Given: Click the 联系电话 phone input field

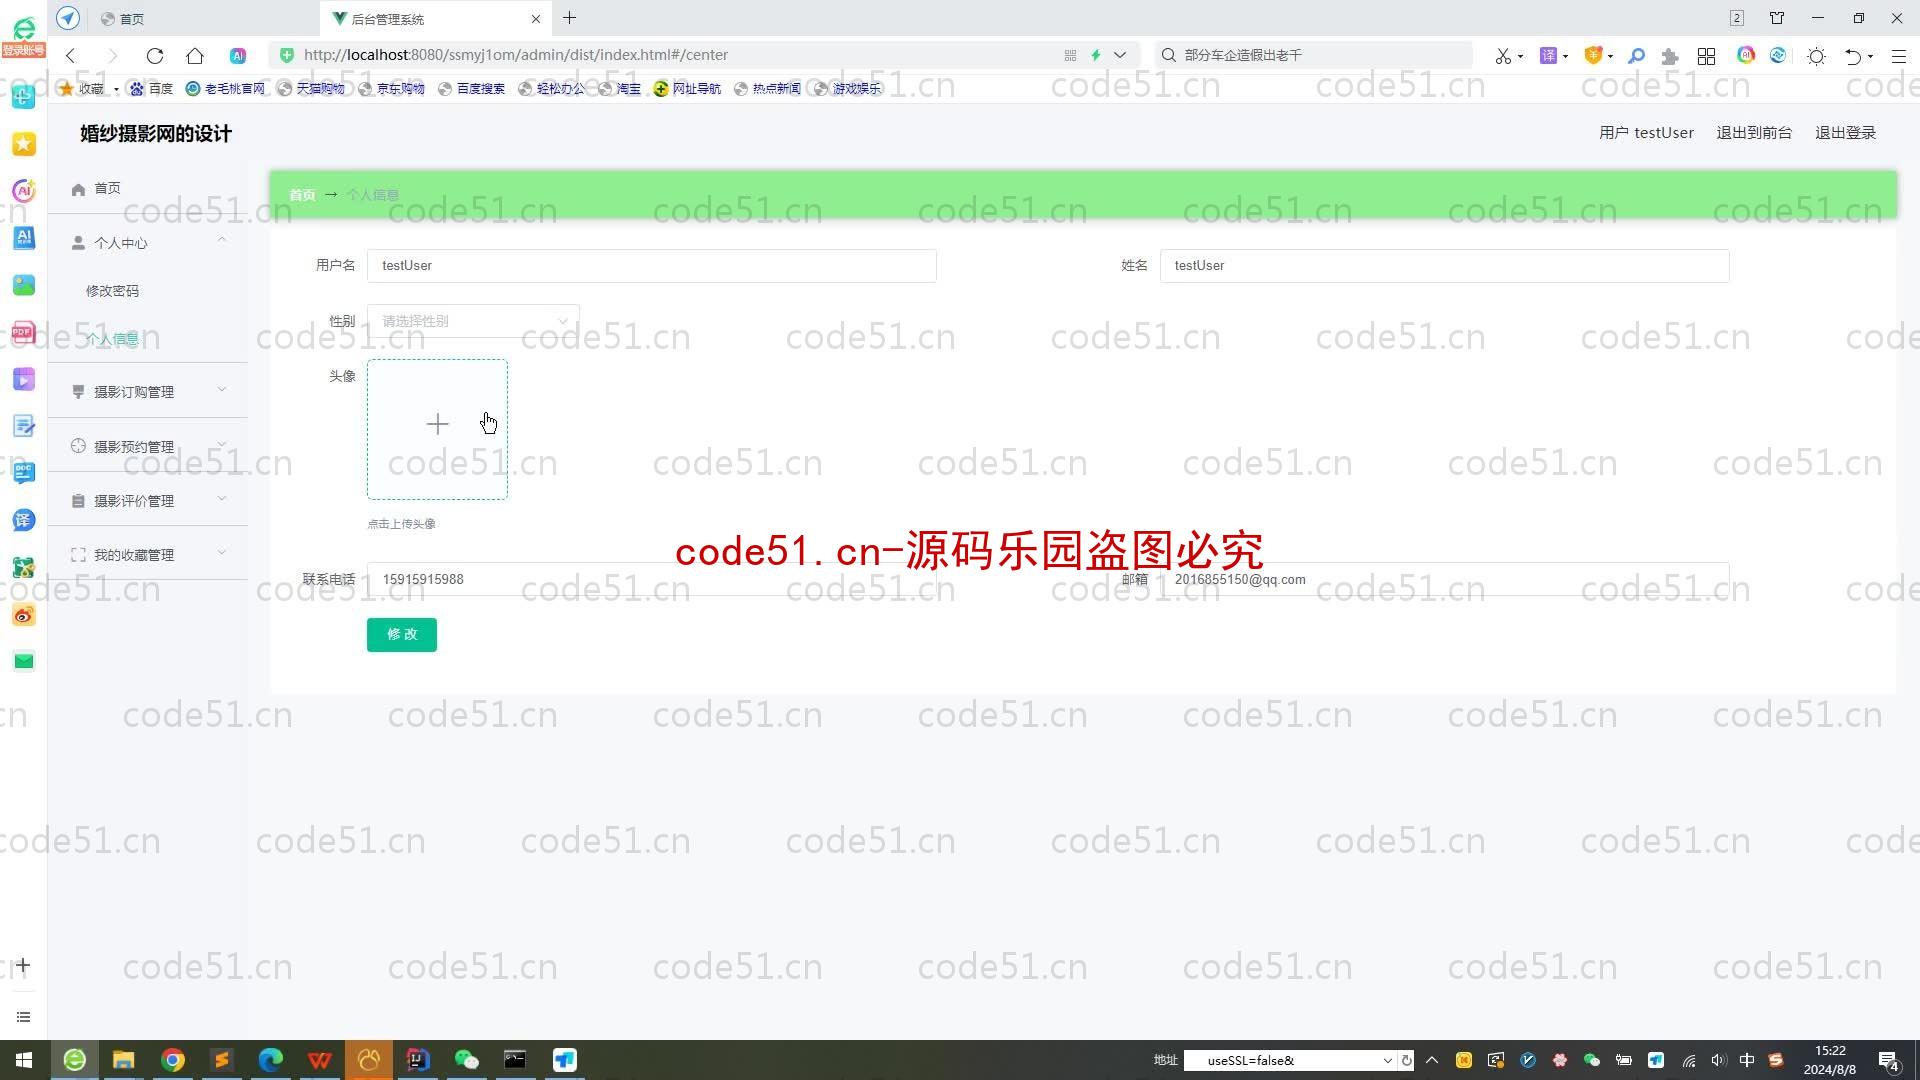Looking at the screenshot, I should pos(653,579).
